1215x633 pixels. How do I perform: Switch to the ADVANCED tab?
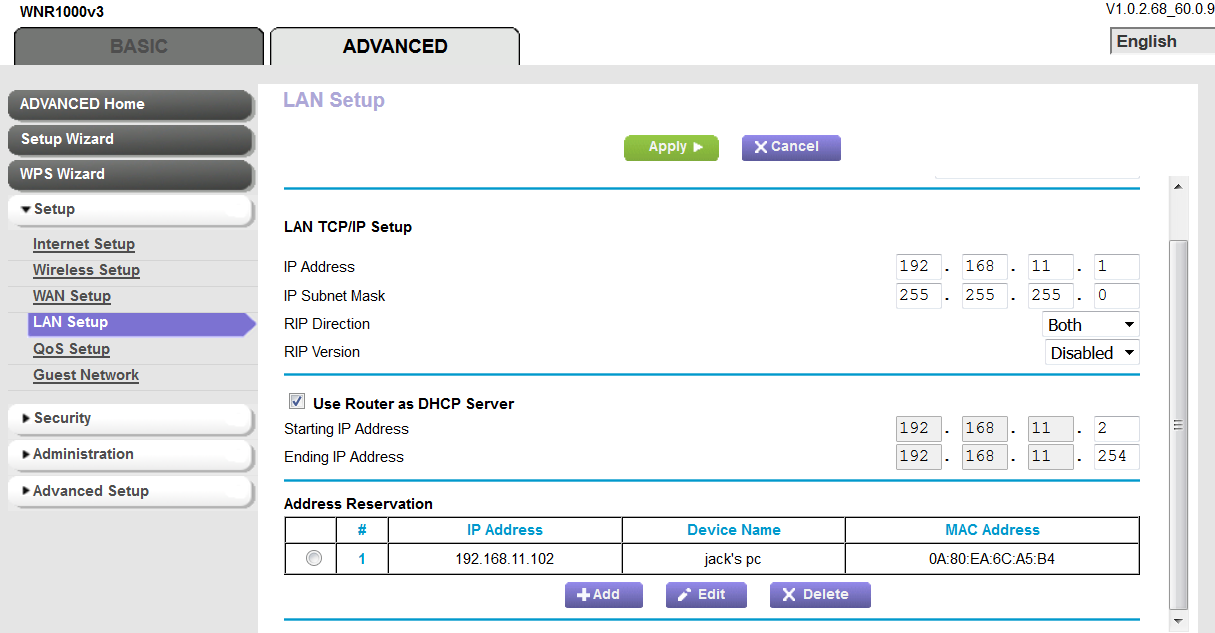coord(395,47)
